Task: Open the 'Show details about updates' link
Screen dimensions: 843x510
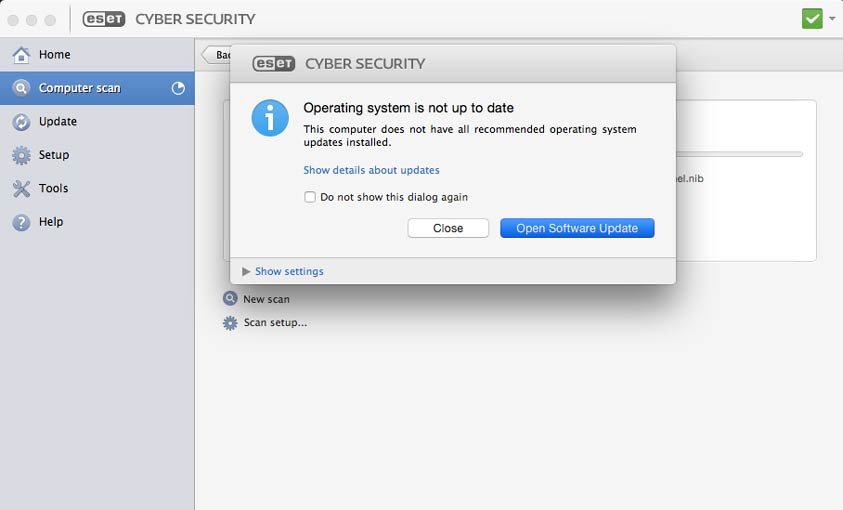Action: pyautogui.click(x=371, y=170)
